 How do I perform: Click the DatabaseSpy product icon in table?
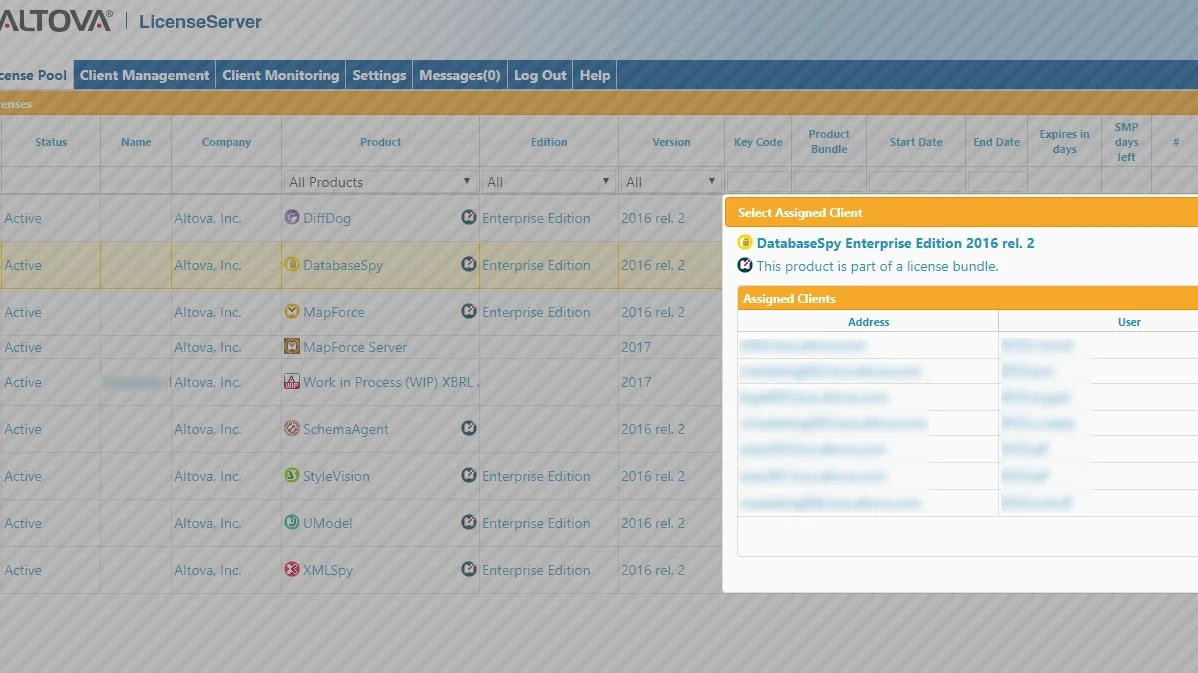pos(292,264)
